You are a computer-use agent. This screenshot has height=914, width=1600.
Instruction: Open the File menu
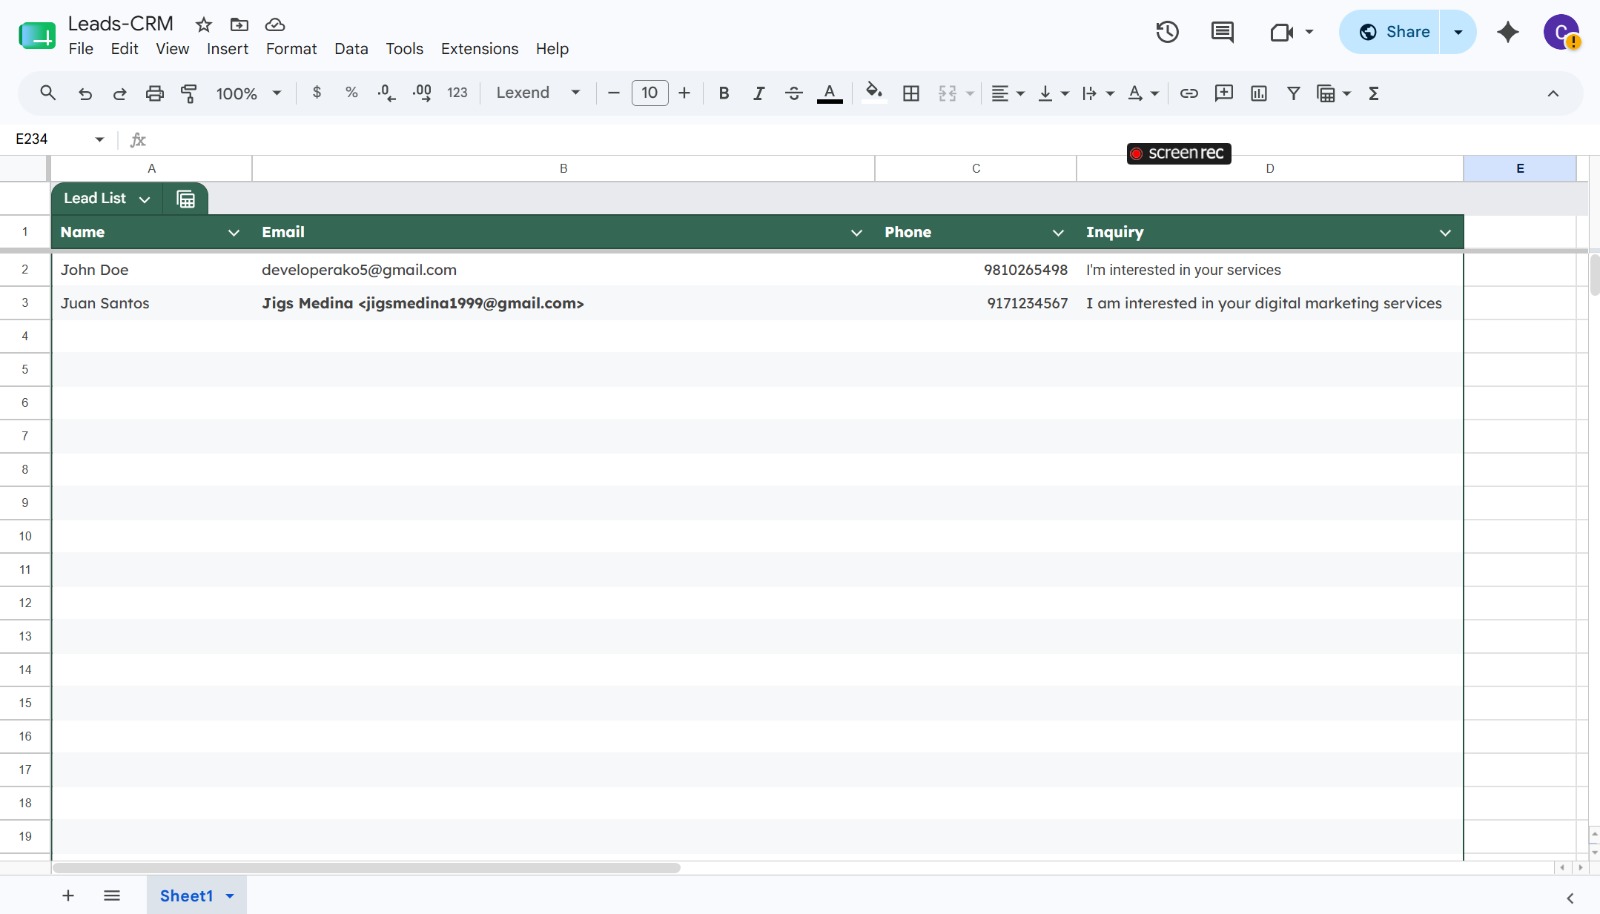tap(81, 49)
